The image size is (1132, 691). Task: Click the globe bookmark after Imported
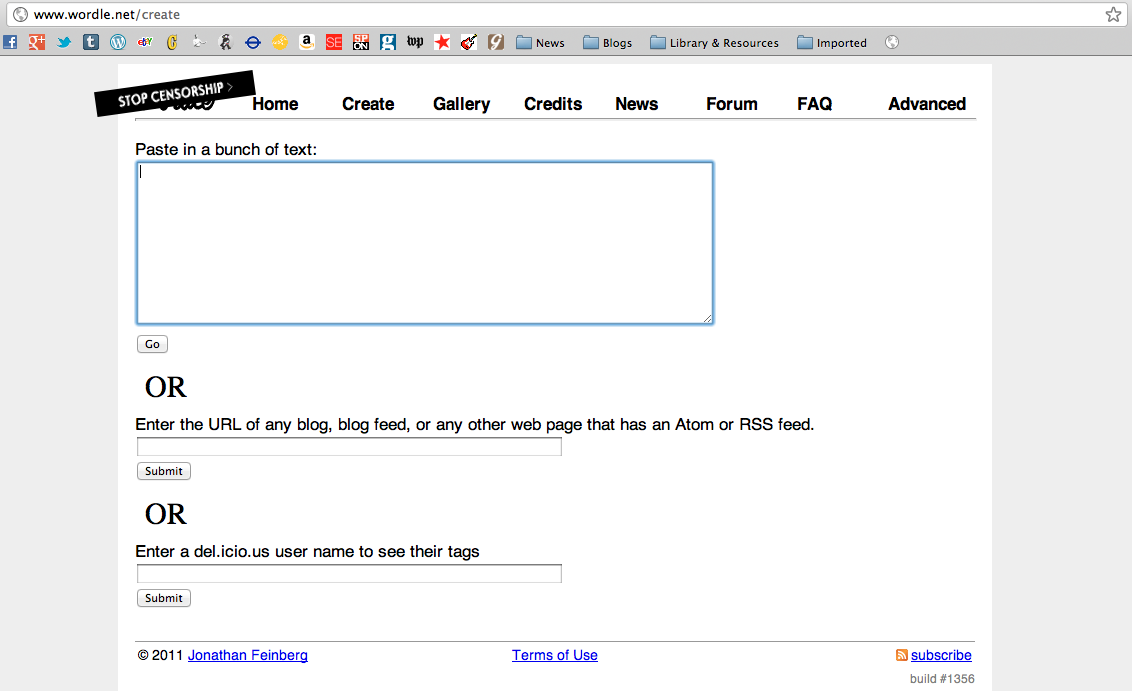(x=892, y=43)
